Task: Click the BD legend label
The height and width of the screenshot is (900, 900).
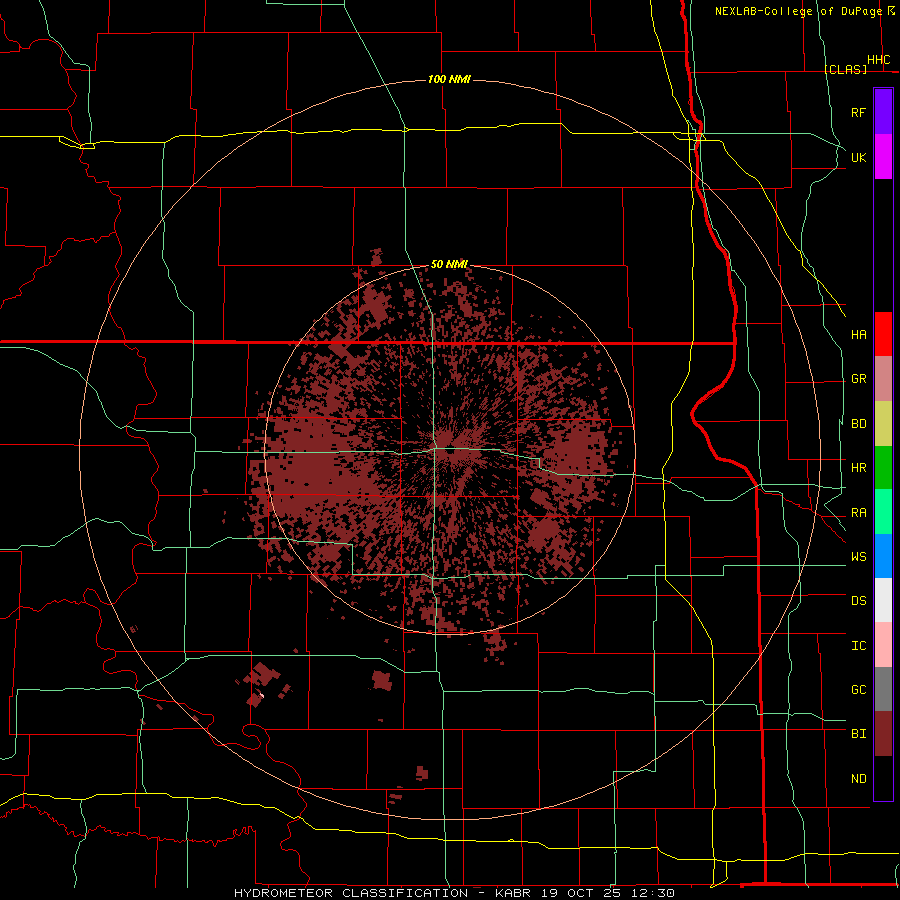Action: pyautogui.click(x=858, y=424)
